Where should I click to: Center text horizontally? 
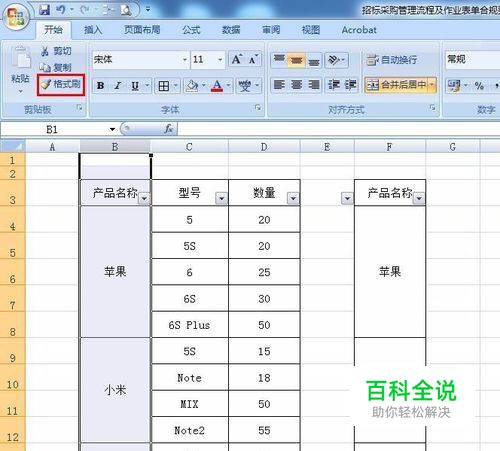click(x=296, y=85)
